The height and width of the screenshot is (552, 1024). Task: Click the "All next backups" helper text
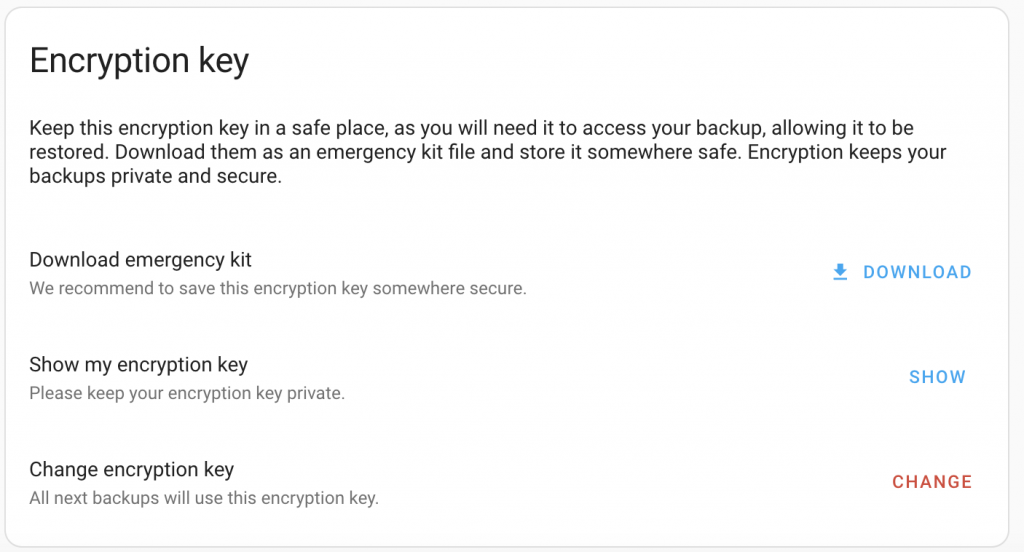tap(203, 498)
